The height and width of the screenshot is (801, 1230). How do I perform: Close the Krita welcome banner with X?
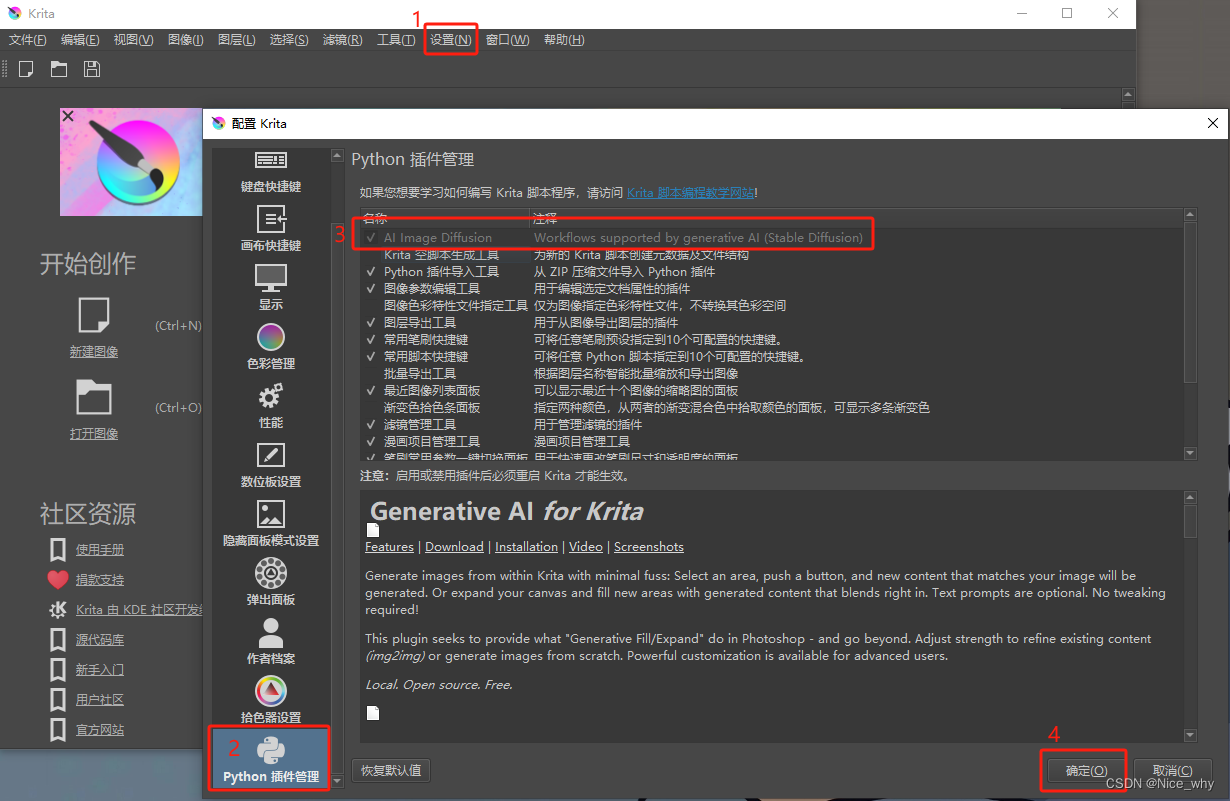(x=67, y=116)
